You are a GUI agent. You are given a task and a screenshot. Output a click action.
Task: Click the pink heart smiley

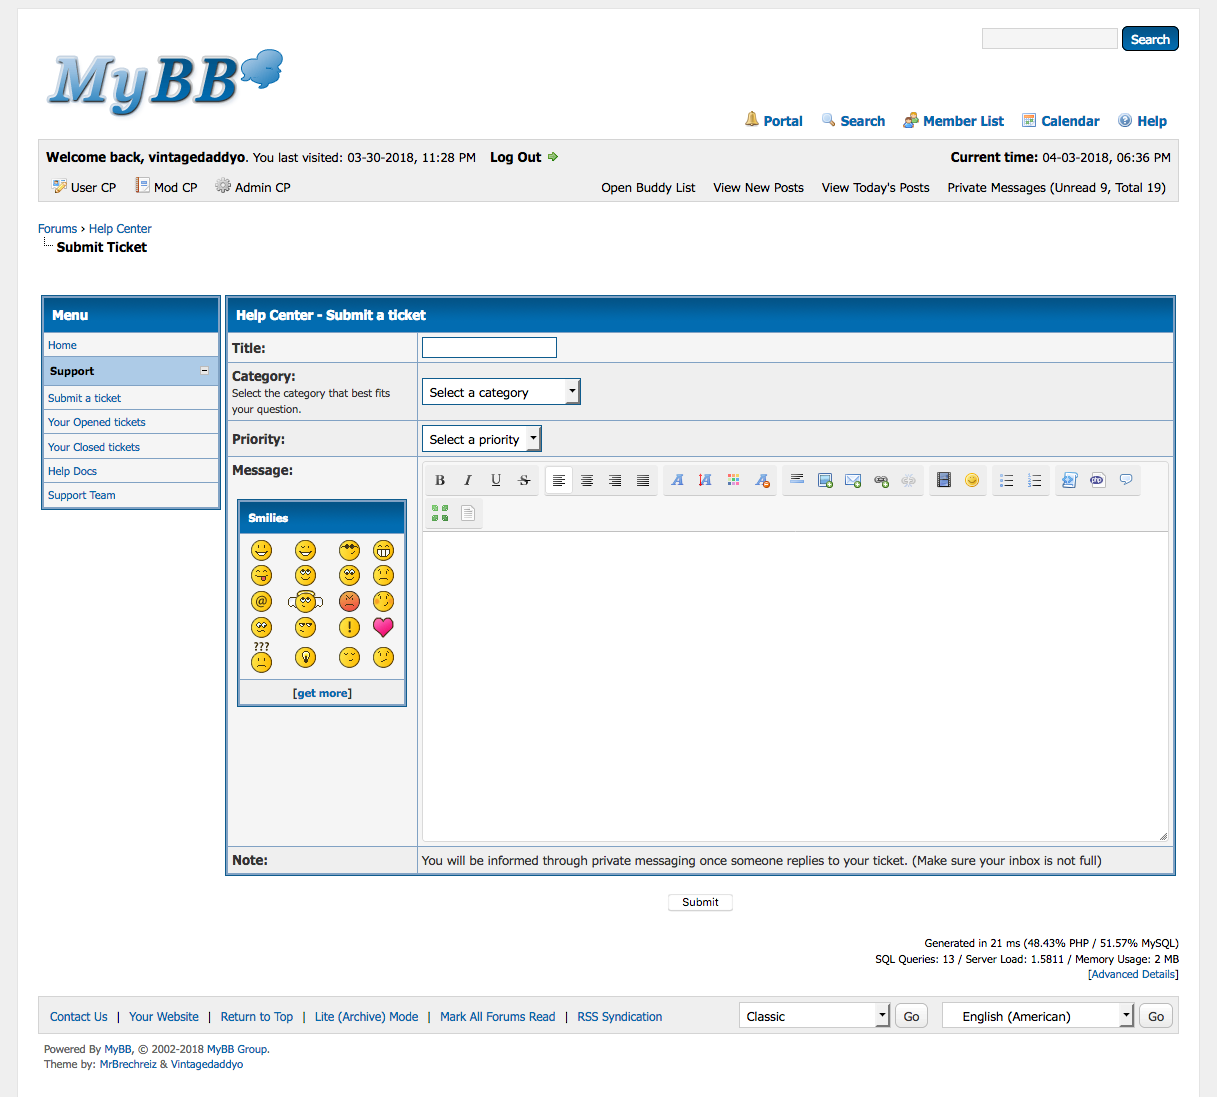tap(383, 627)
